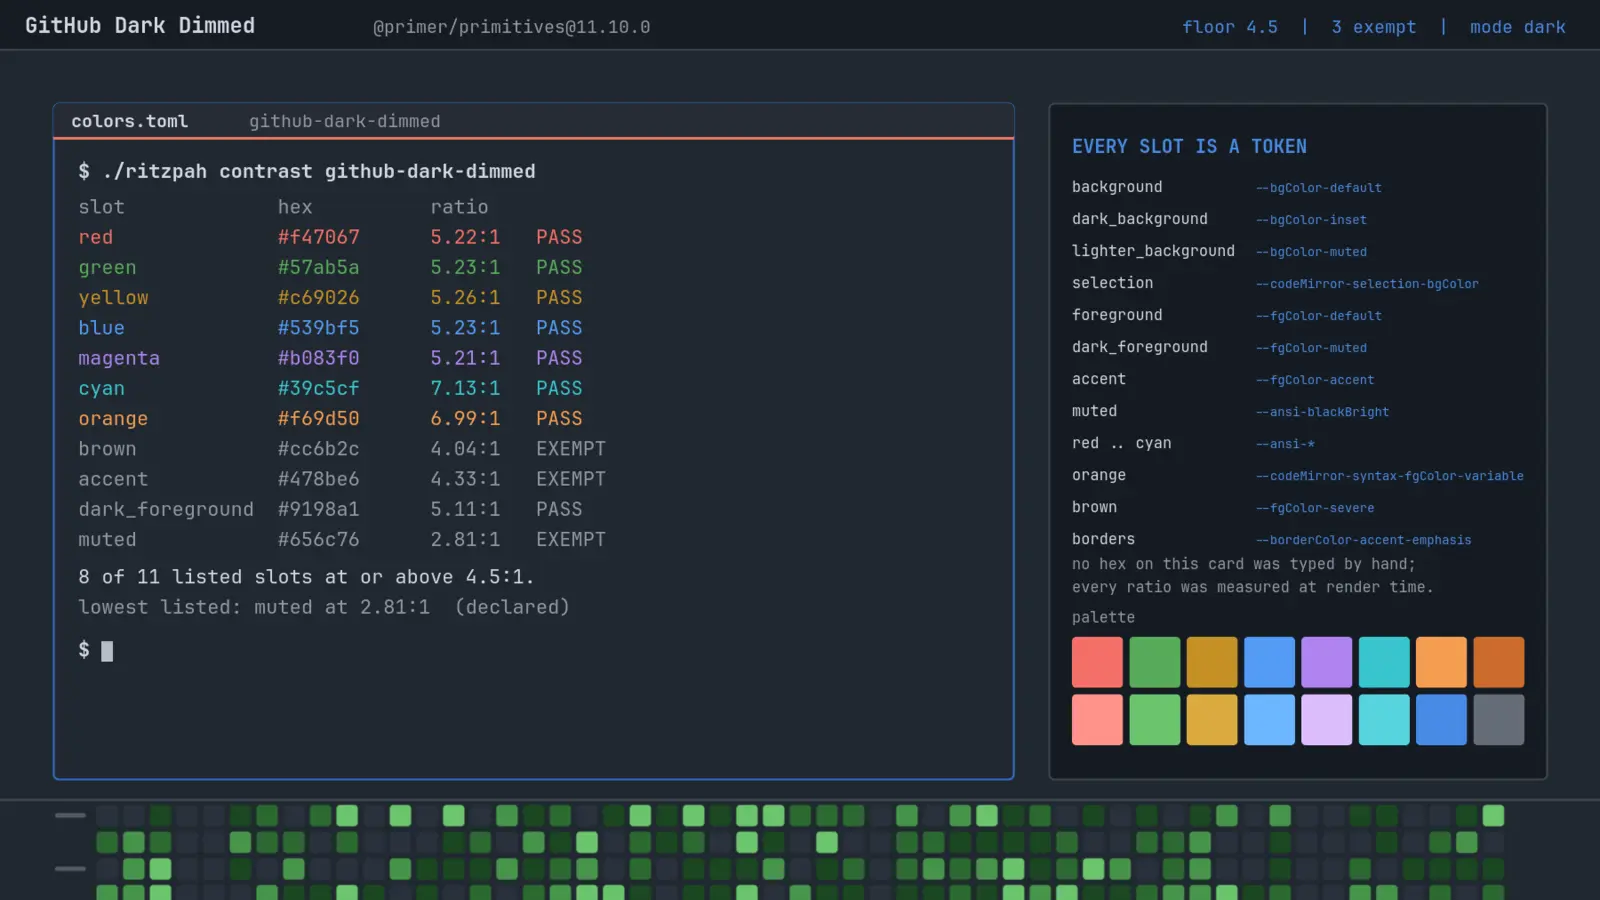Pick the light orange swatch in palette top row
Screen dimensions: 1600x900
click(x=1441, y=662)
